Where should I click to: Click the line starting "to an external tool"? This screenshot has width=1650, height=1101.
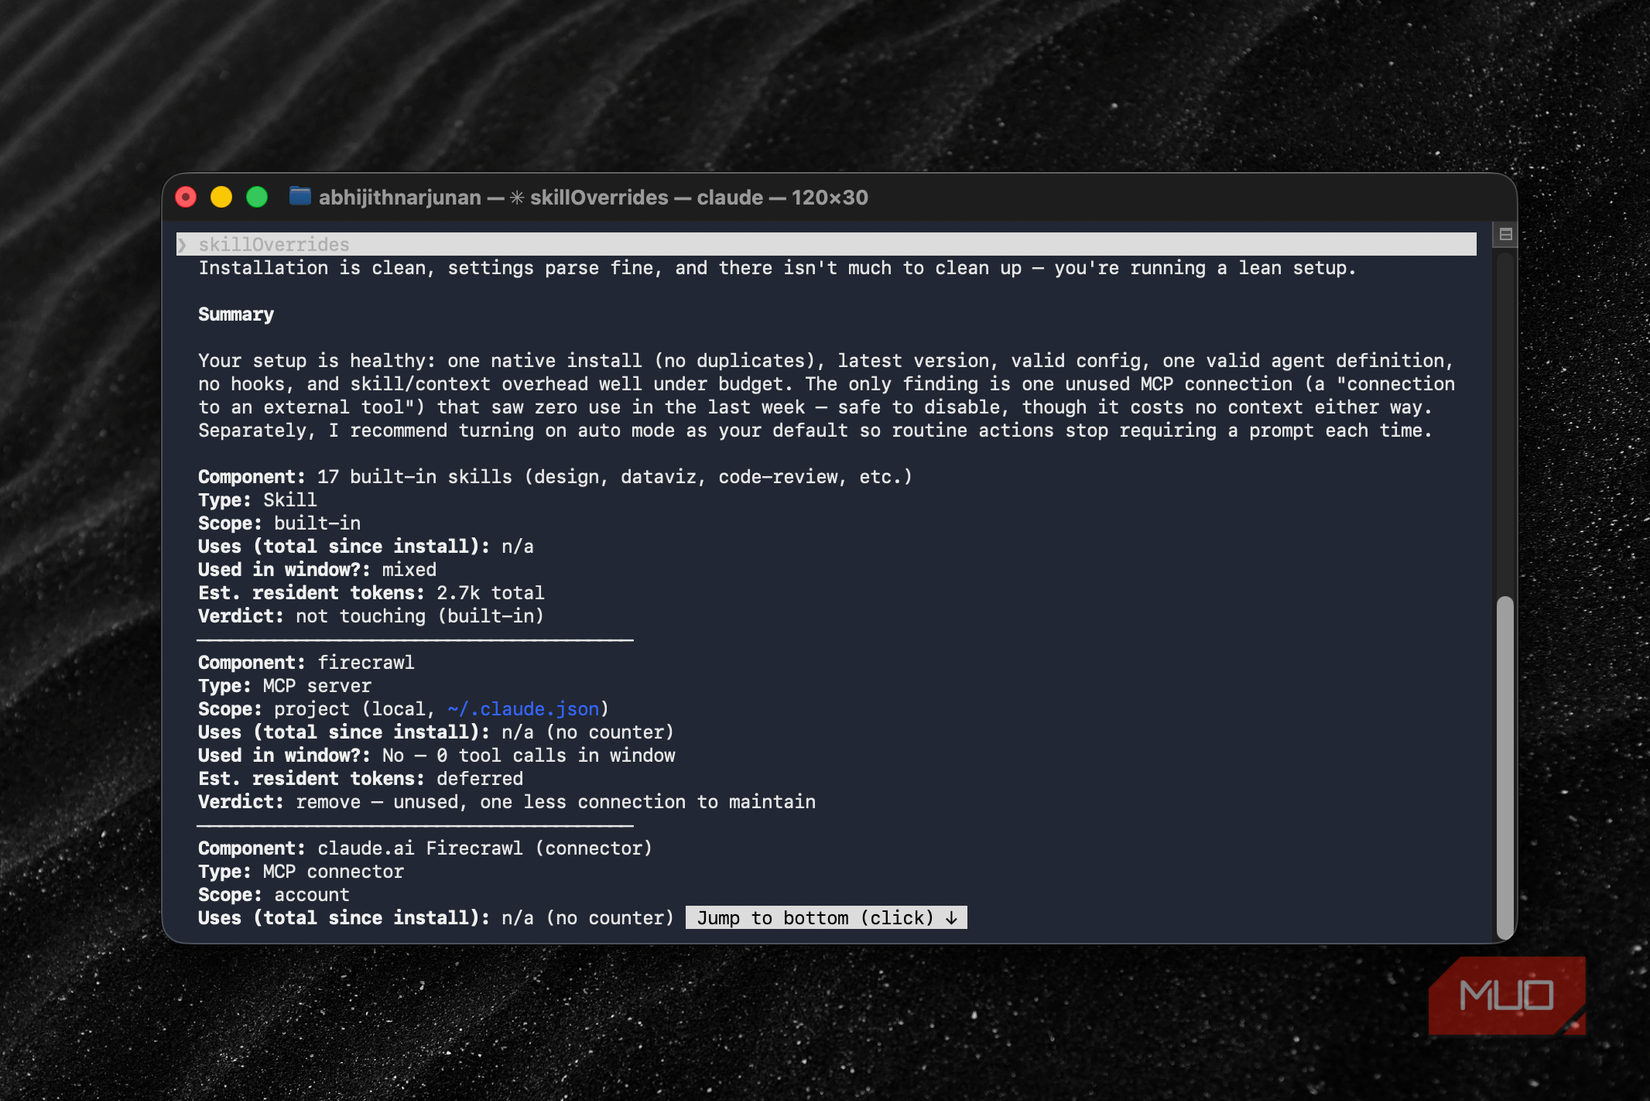[815, 407]
